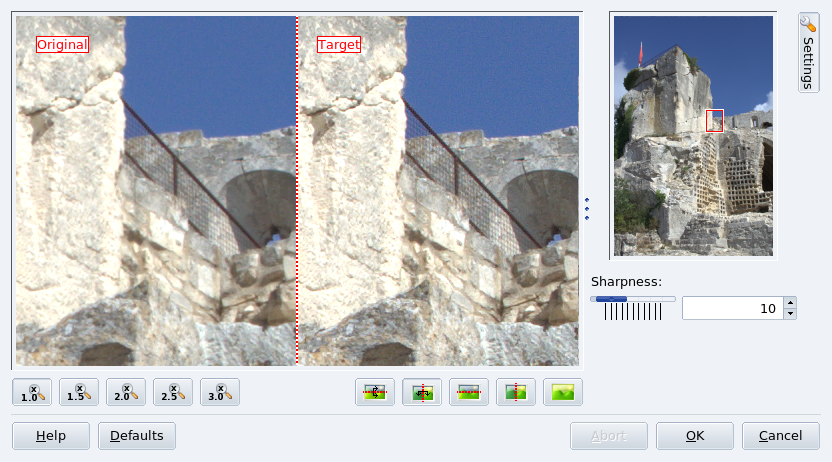Switch zoom level to 2.5x
The width and height of the screenshot is (832, 462).
pos(173,392)
